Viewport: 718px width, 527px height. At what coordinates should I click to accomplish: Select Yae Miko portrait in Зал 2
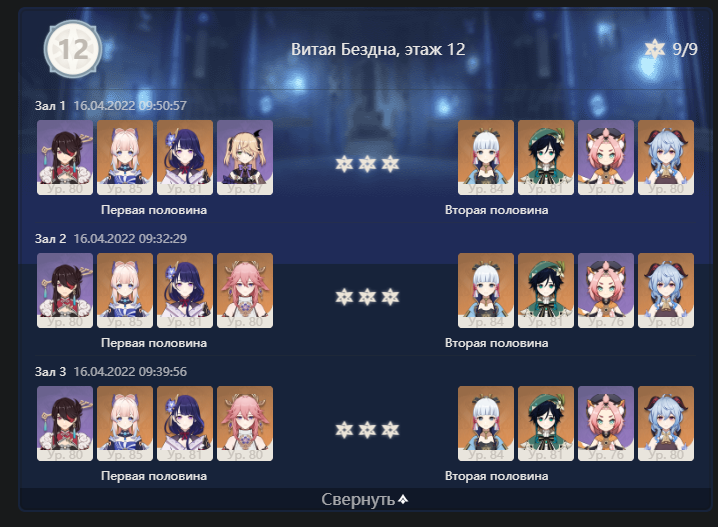[x=245, y=290]
